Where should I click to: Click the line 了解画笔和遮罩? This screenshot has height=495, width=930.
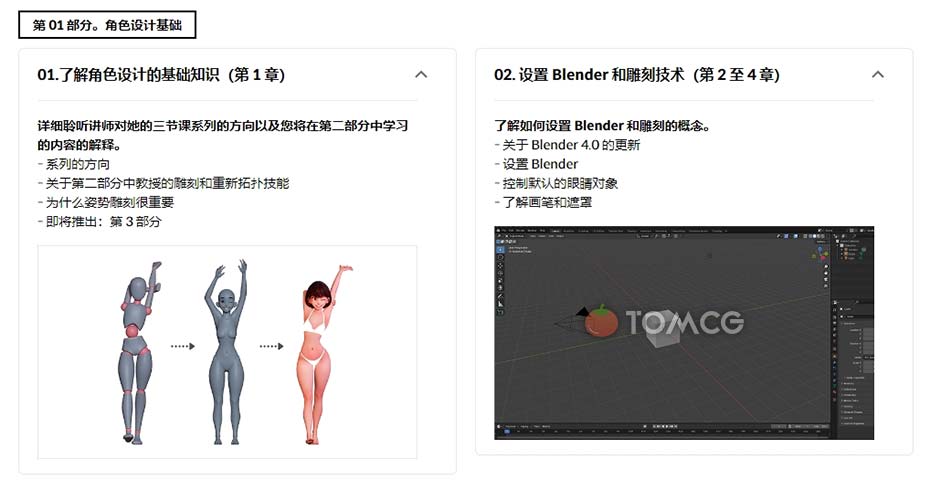point(543,202)
